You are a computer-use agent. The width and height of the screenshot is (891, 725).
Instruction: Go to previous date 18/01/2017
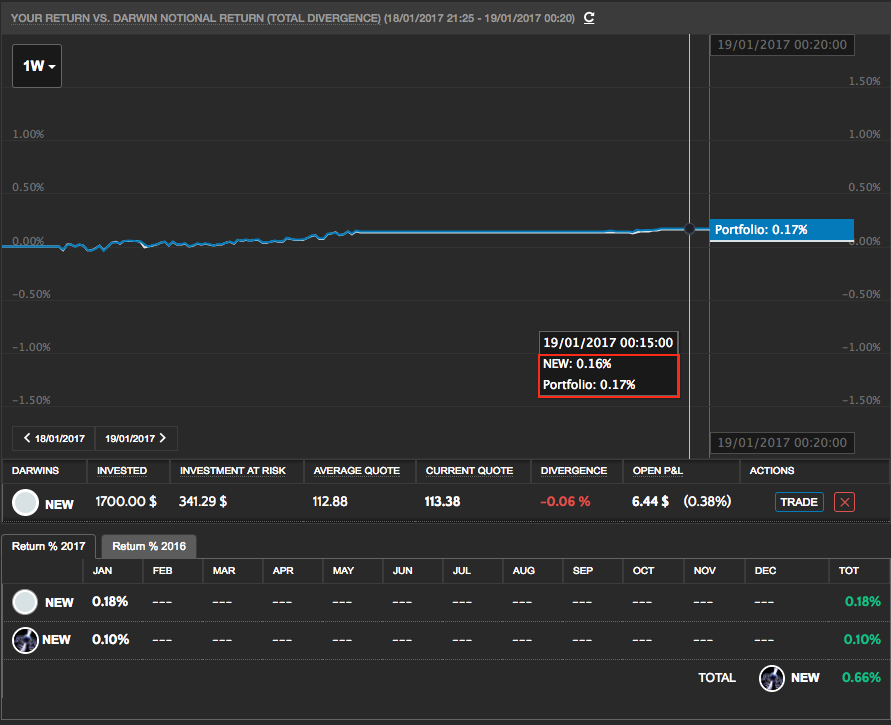[54, 438]
